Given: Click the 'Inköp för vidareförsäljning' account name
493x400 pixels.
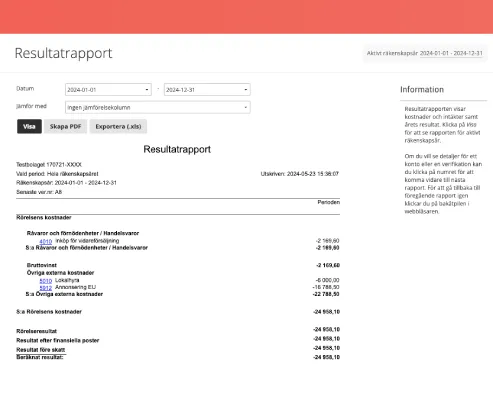Looking at the screenshot, I should coord(87,241).
